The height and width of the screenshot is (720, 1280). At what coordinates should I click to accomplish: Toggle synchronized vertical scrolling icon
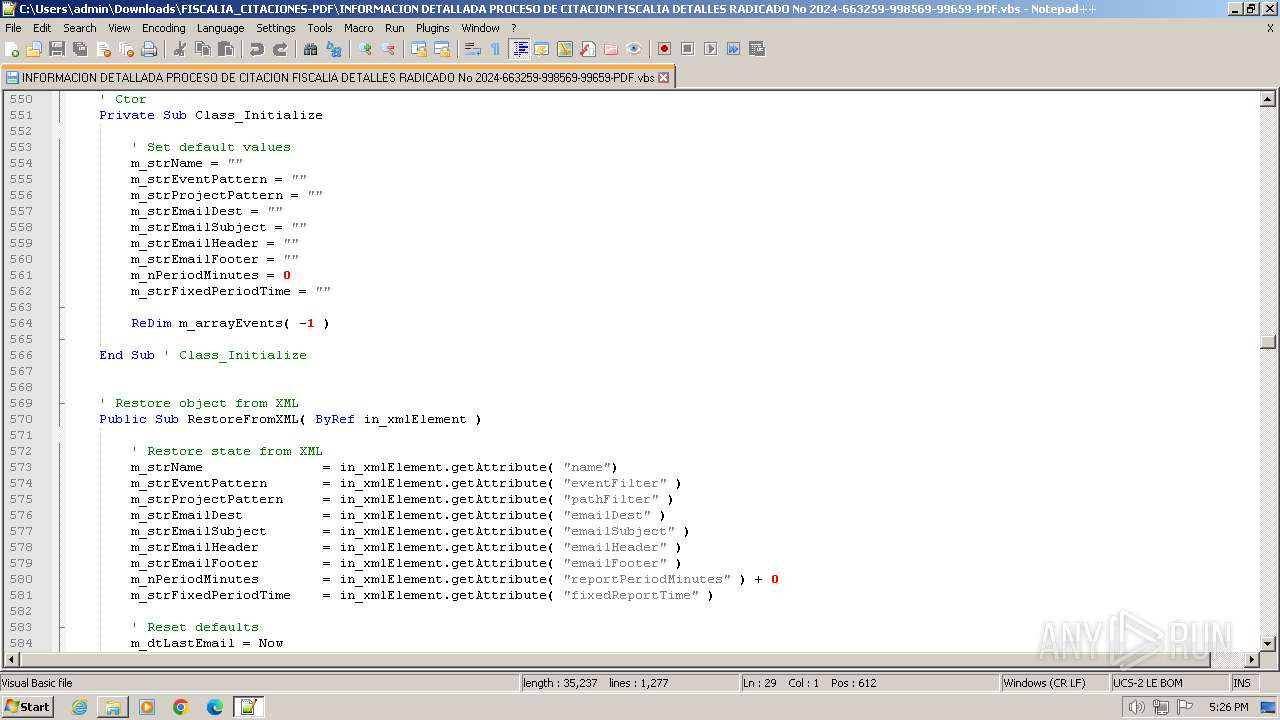coord(419,49)
